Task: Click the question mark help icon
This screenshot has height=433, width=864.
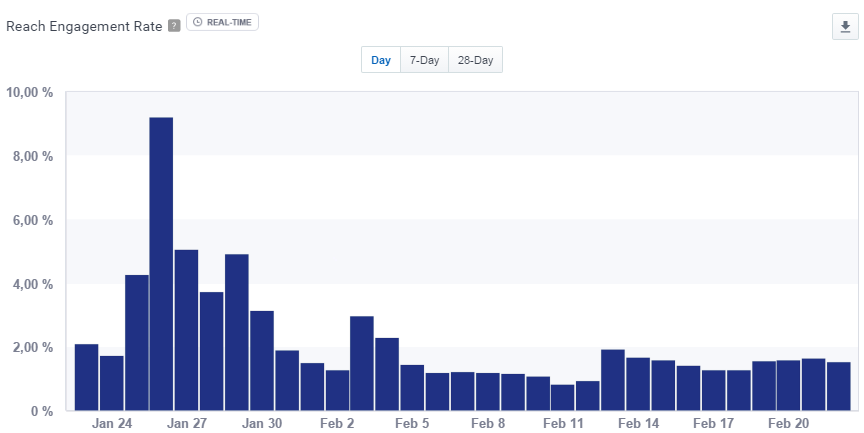Action: click(x=174, y=25)
